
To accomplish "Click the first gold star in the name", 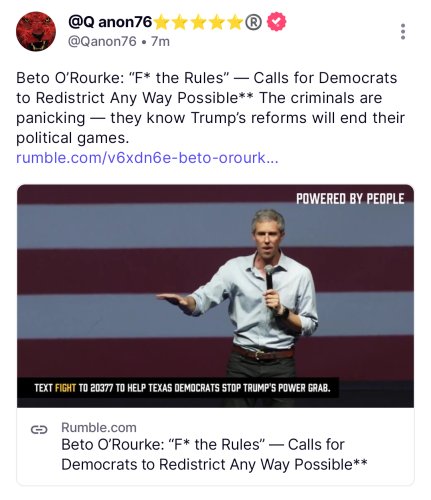I will pos(162,22).
